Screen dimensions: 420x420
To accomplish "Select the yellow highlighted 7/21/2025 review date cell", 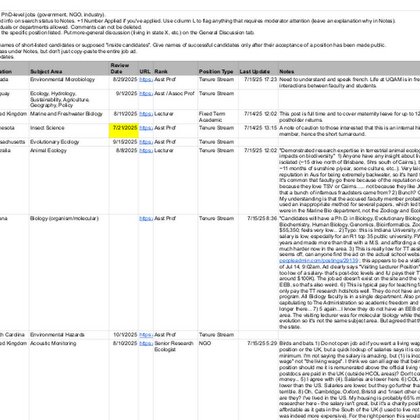I will (124, 131).
